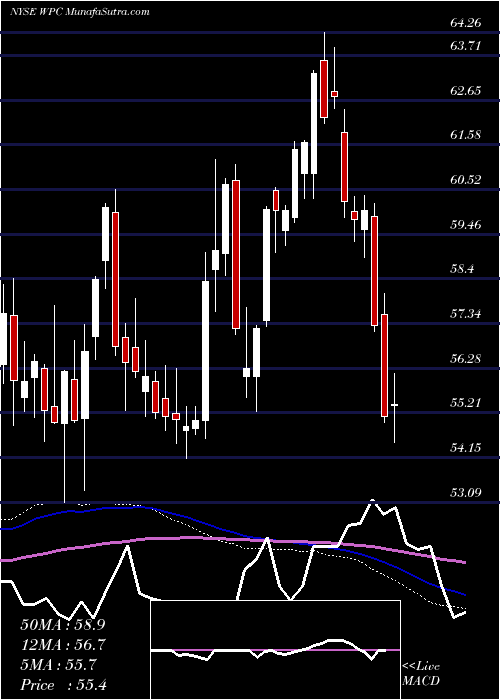
Task: Click the 61.58 price axis label
Action: 466,134
